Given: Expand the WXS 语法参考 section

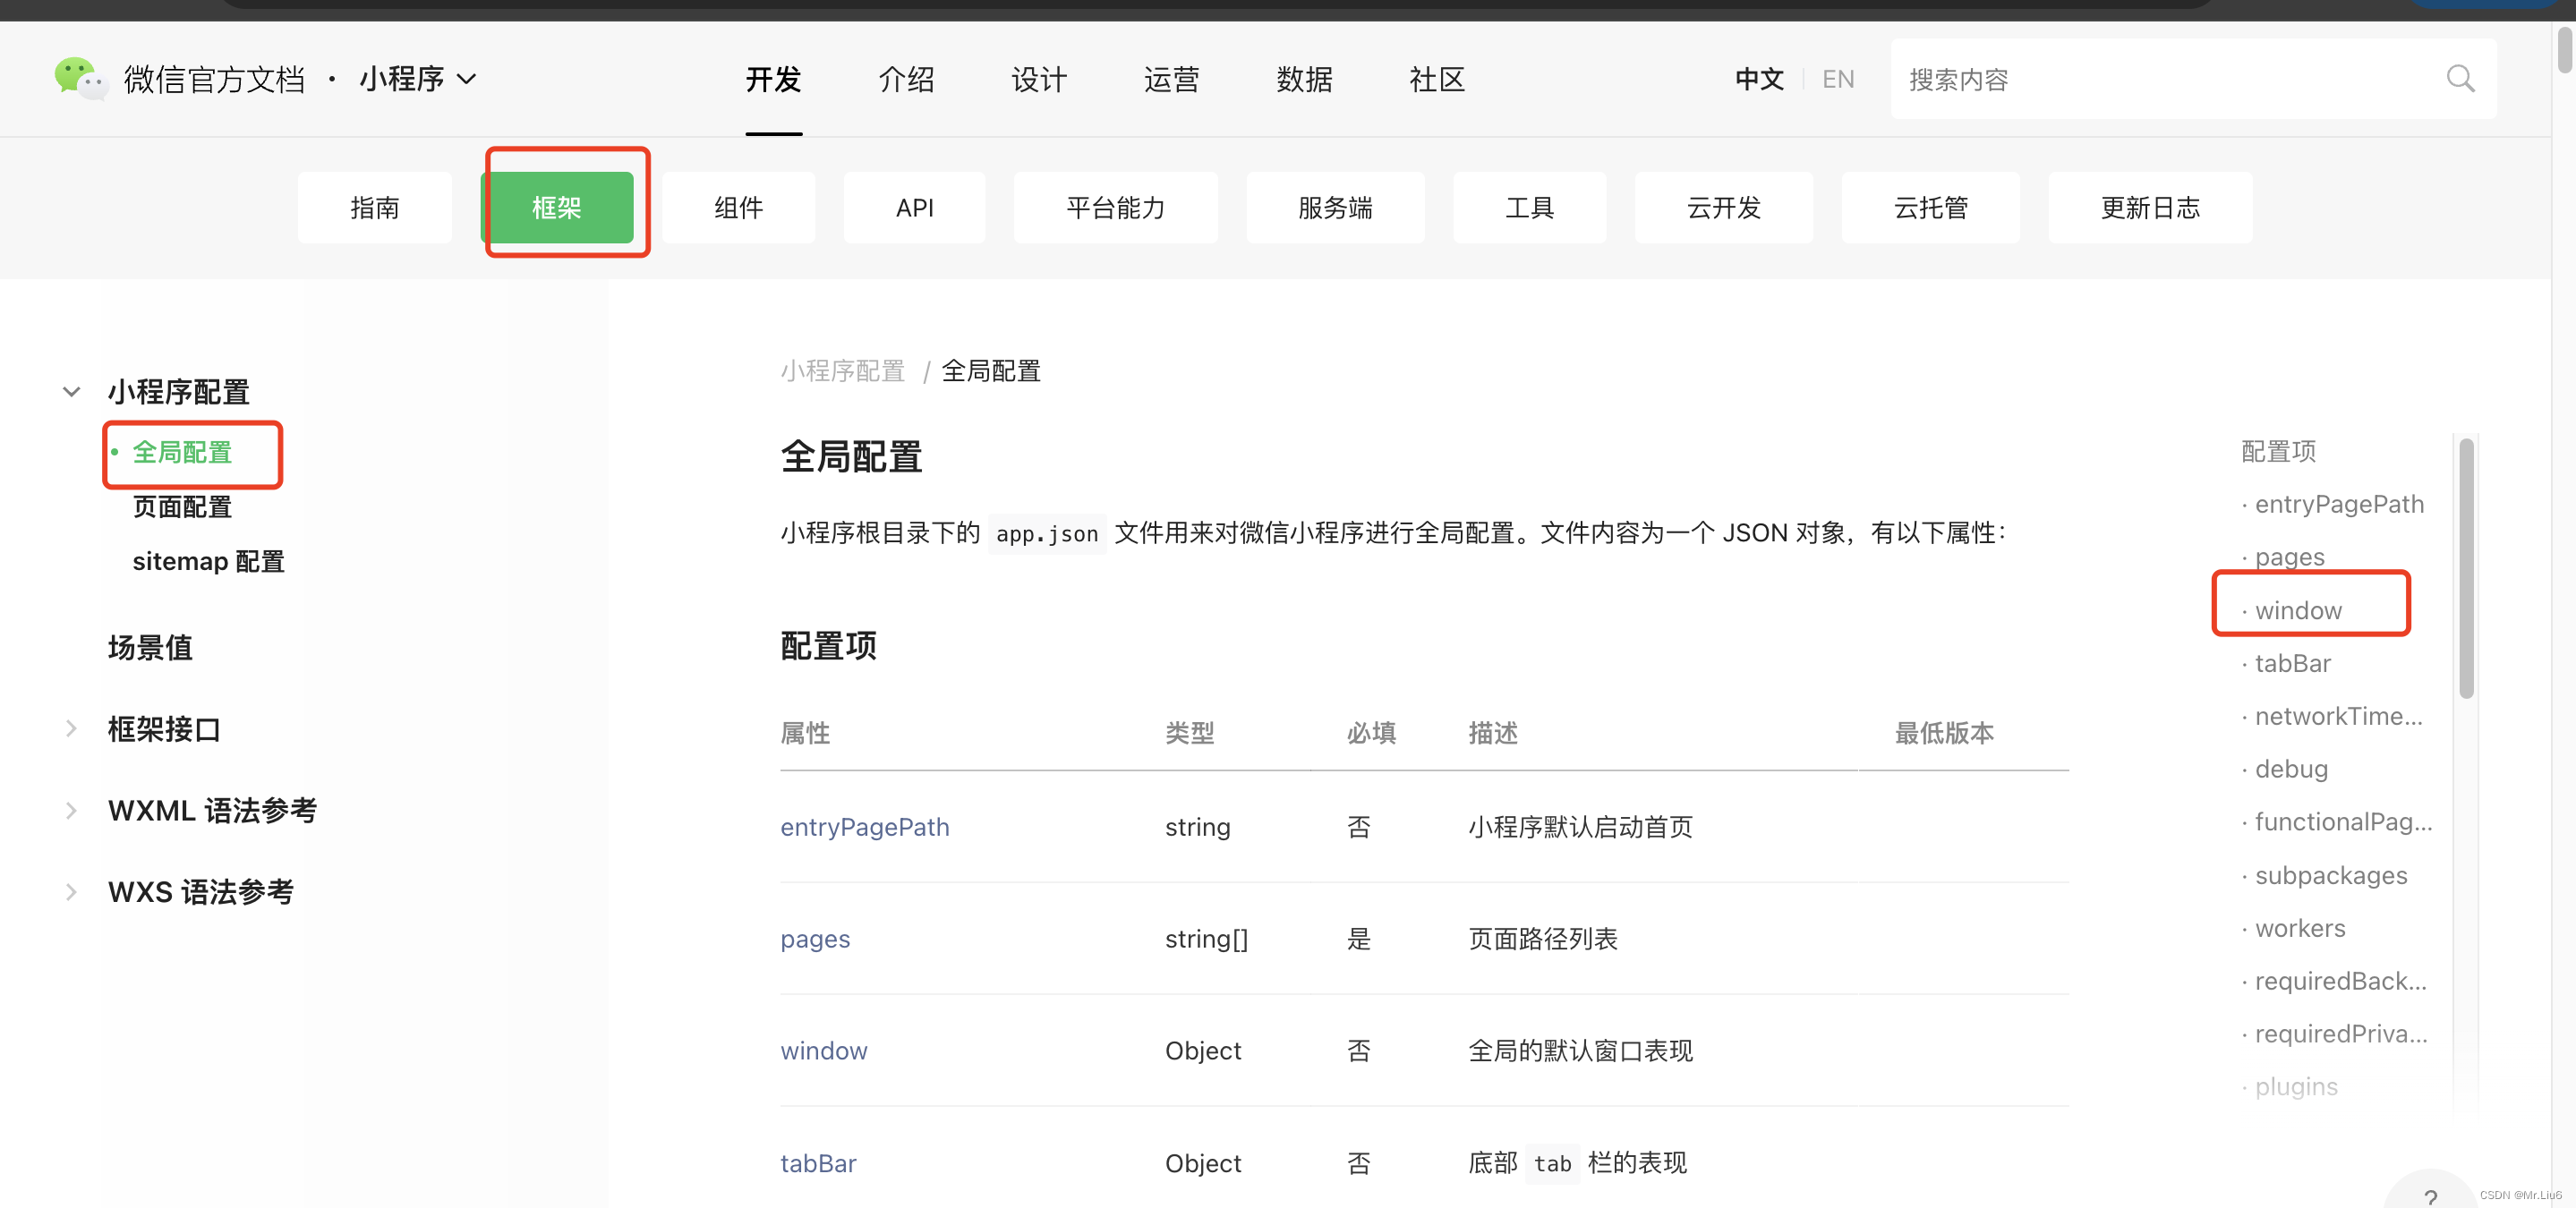Looking at the screenshot, I should [72, 891].
